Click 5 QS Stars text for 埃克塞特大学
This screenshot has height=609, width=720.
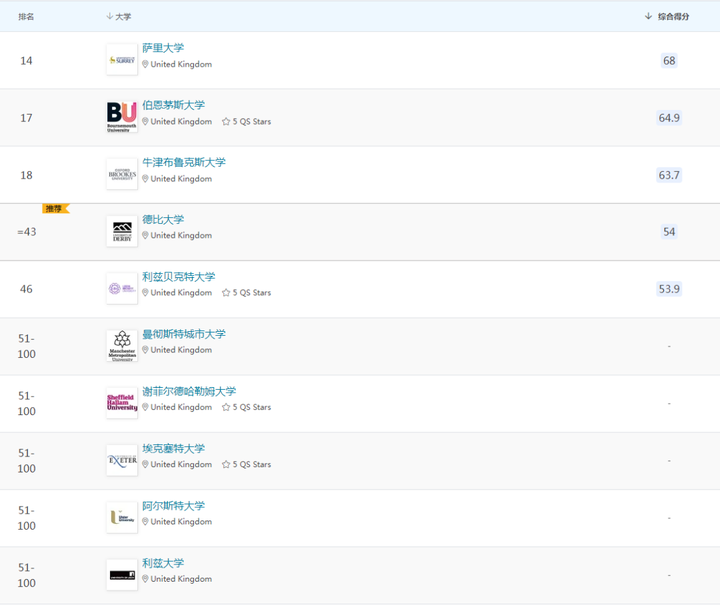point(252,464)
